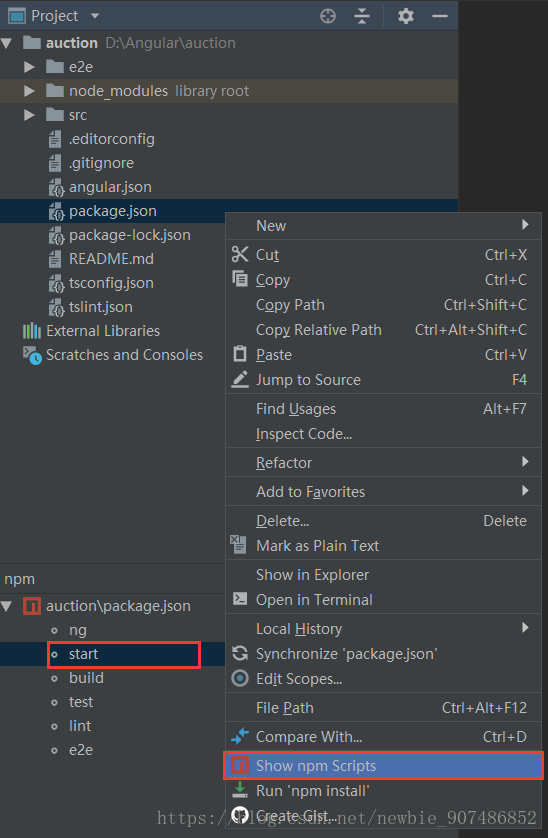The height and width of the screenshot is (838, 548).
Task: Expand the node_modules folder arrow
Action: tap(29, 91)
